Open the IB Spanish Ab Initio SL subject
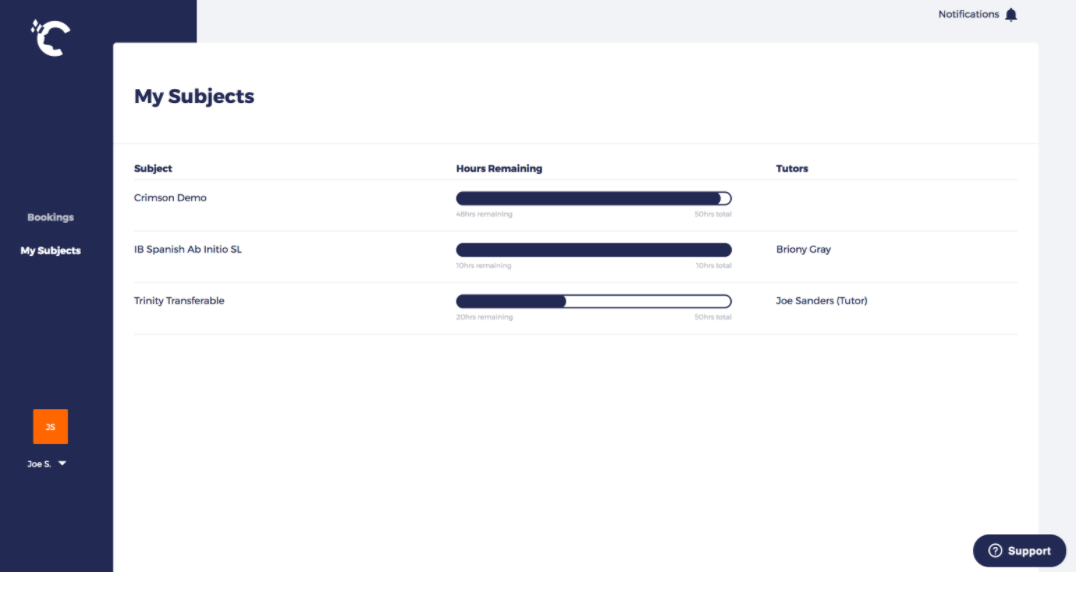The height and width of the screenshot is (600, 1084). (x=188, y=249)
